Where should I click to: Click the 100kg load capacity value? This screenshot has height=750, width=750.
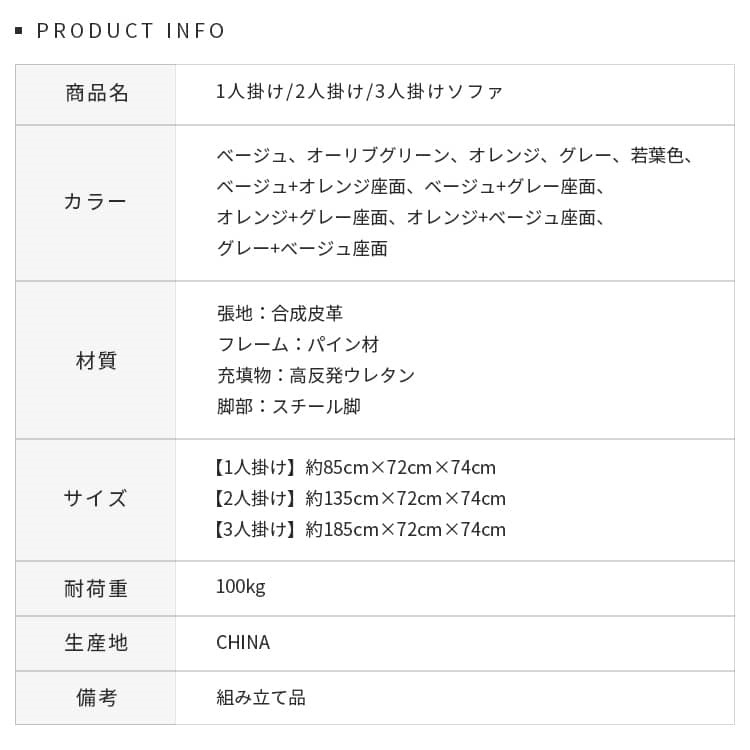[x=241, y=587]
